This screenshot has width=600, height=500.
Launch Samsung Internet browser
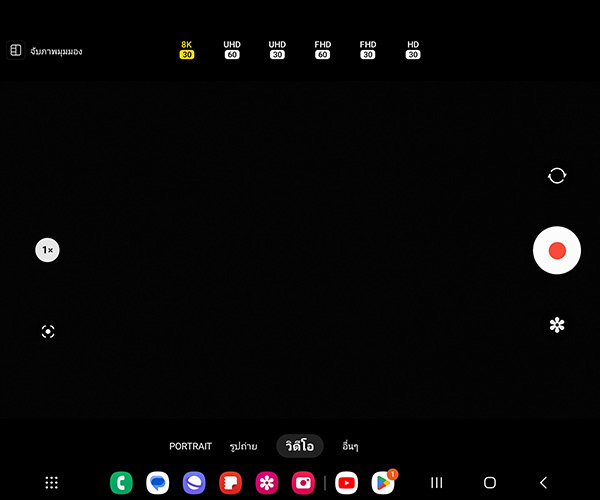pyautogui.click(x=194, y=483)
